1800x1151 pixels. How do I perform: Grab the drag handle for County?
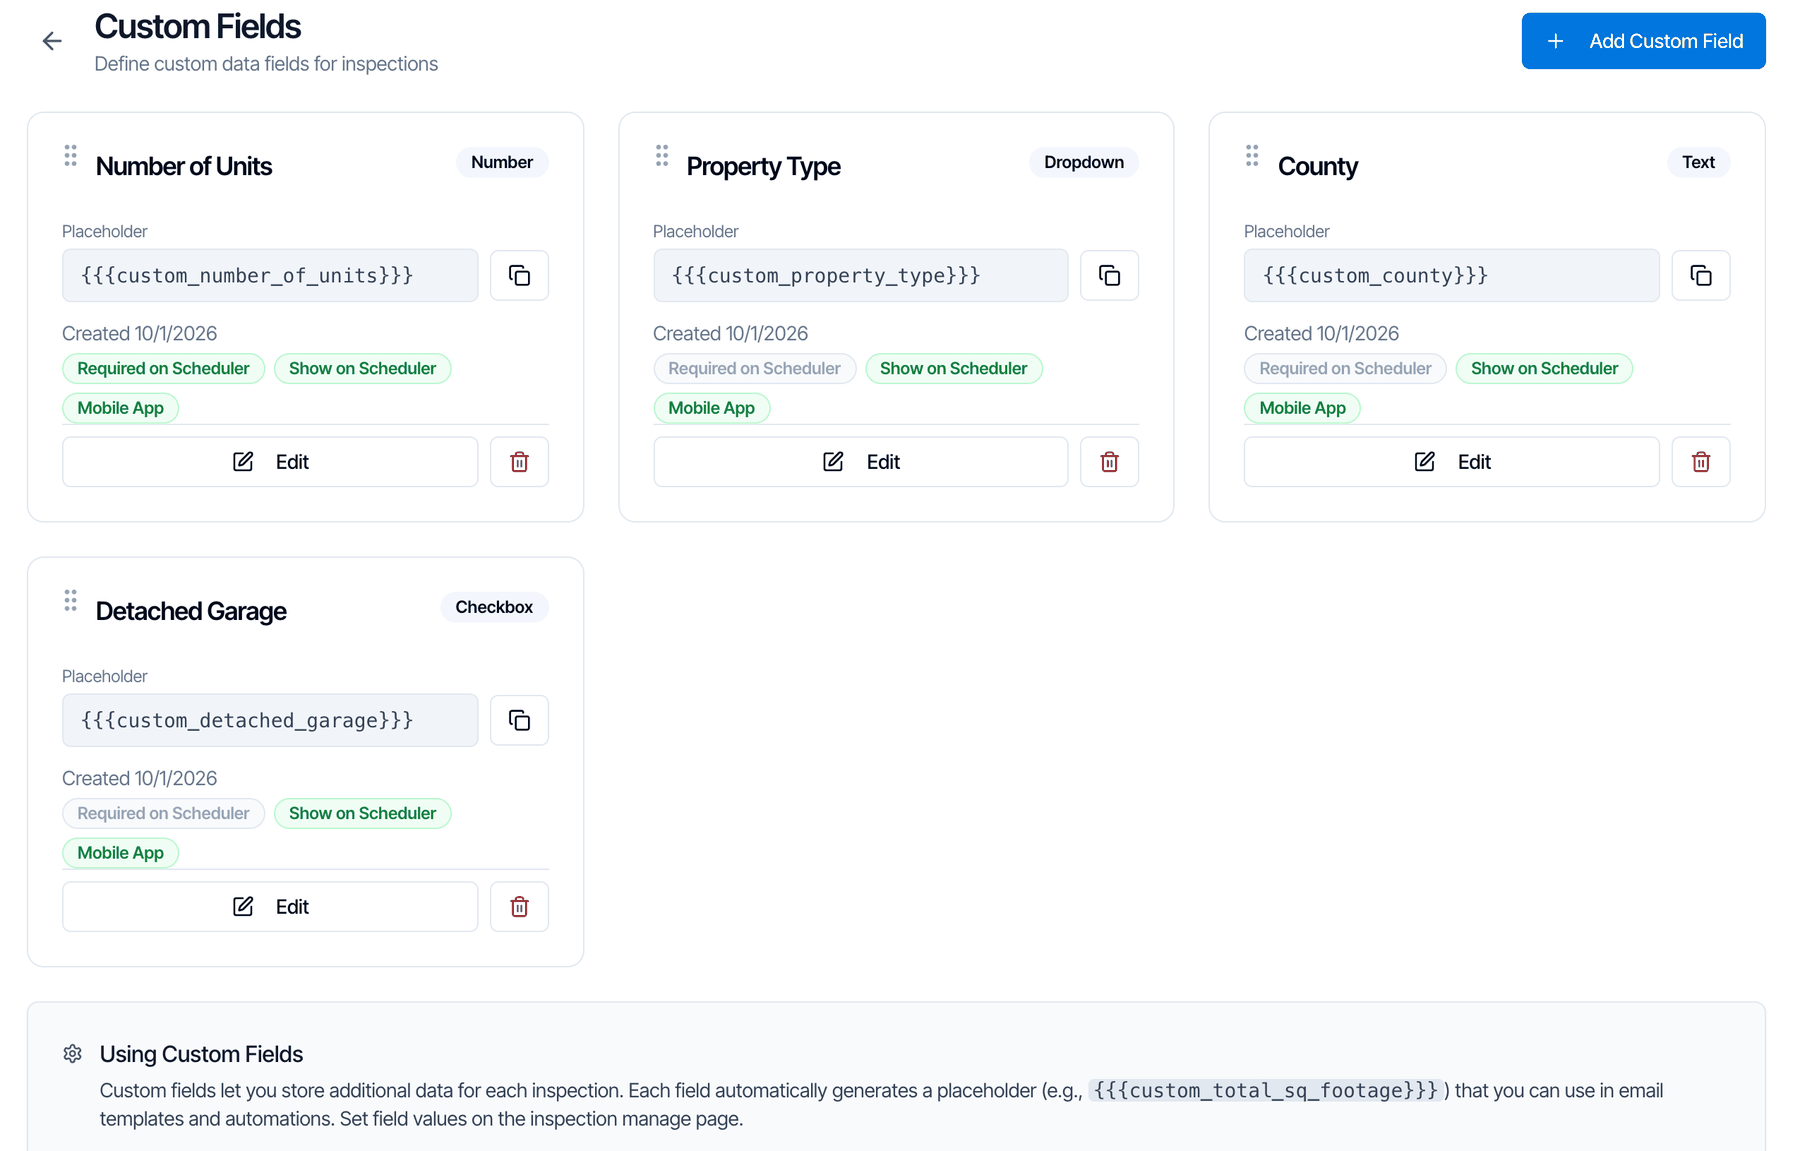point(1252,156)
